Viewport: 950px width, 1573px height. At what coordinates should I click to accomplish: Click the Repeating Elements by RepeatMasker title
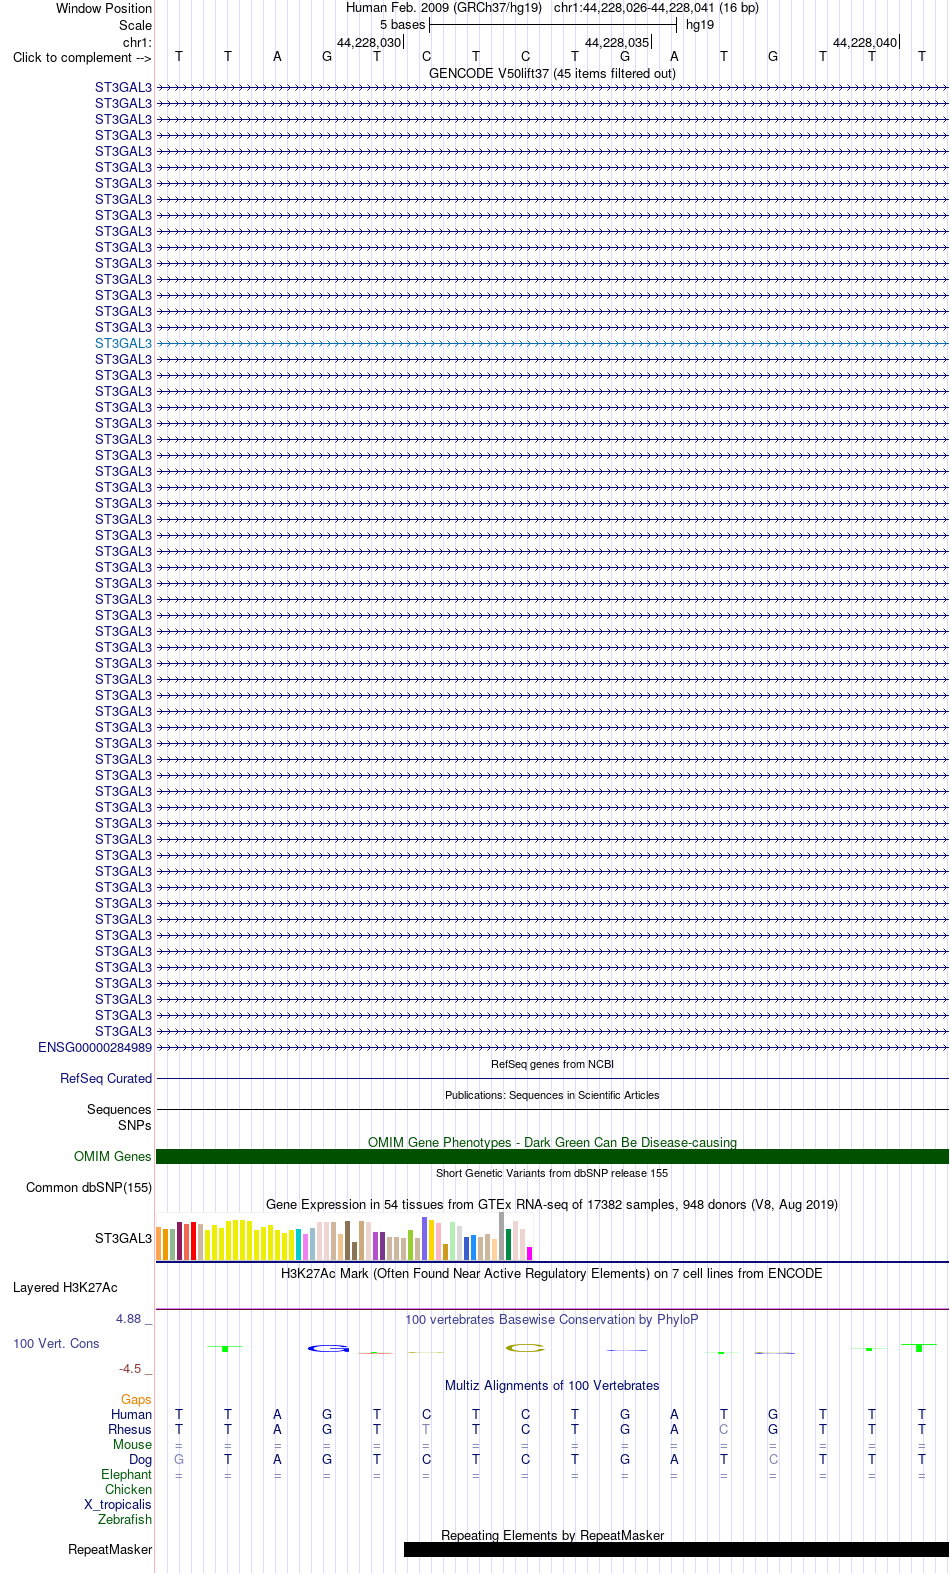pyautogui.click(x=552, y=1535)
